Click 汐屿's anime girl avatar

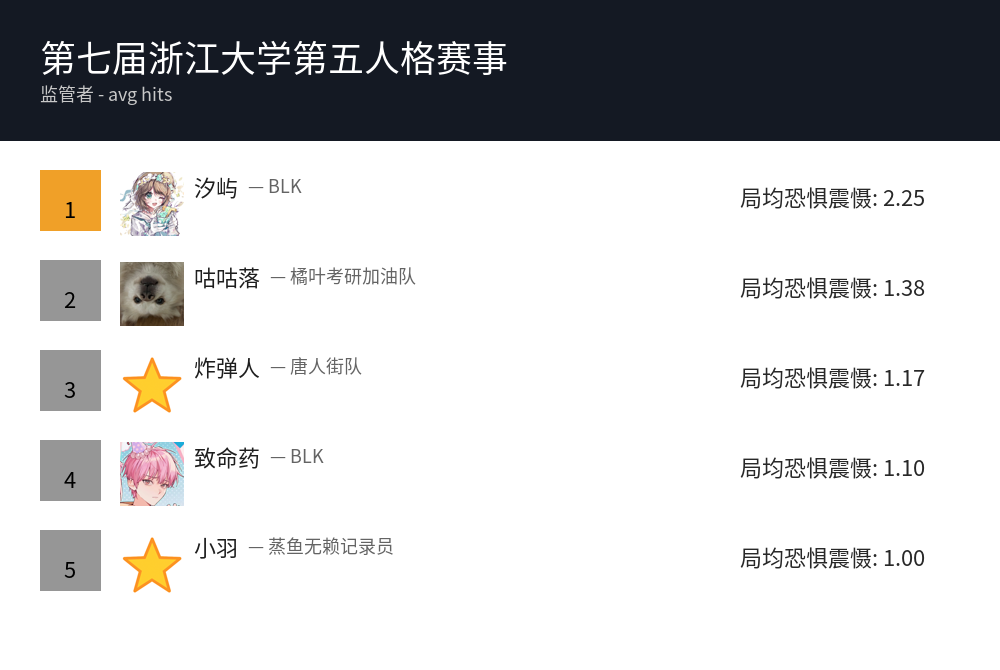[152, 204]
